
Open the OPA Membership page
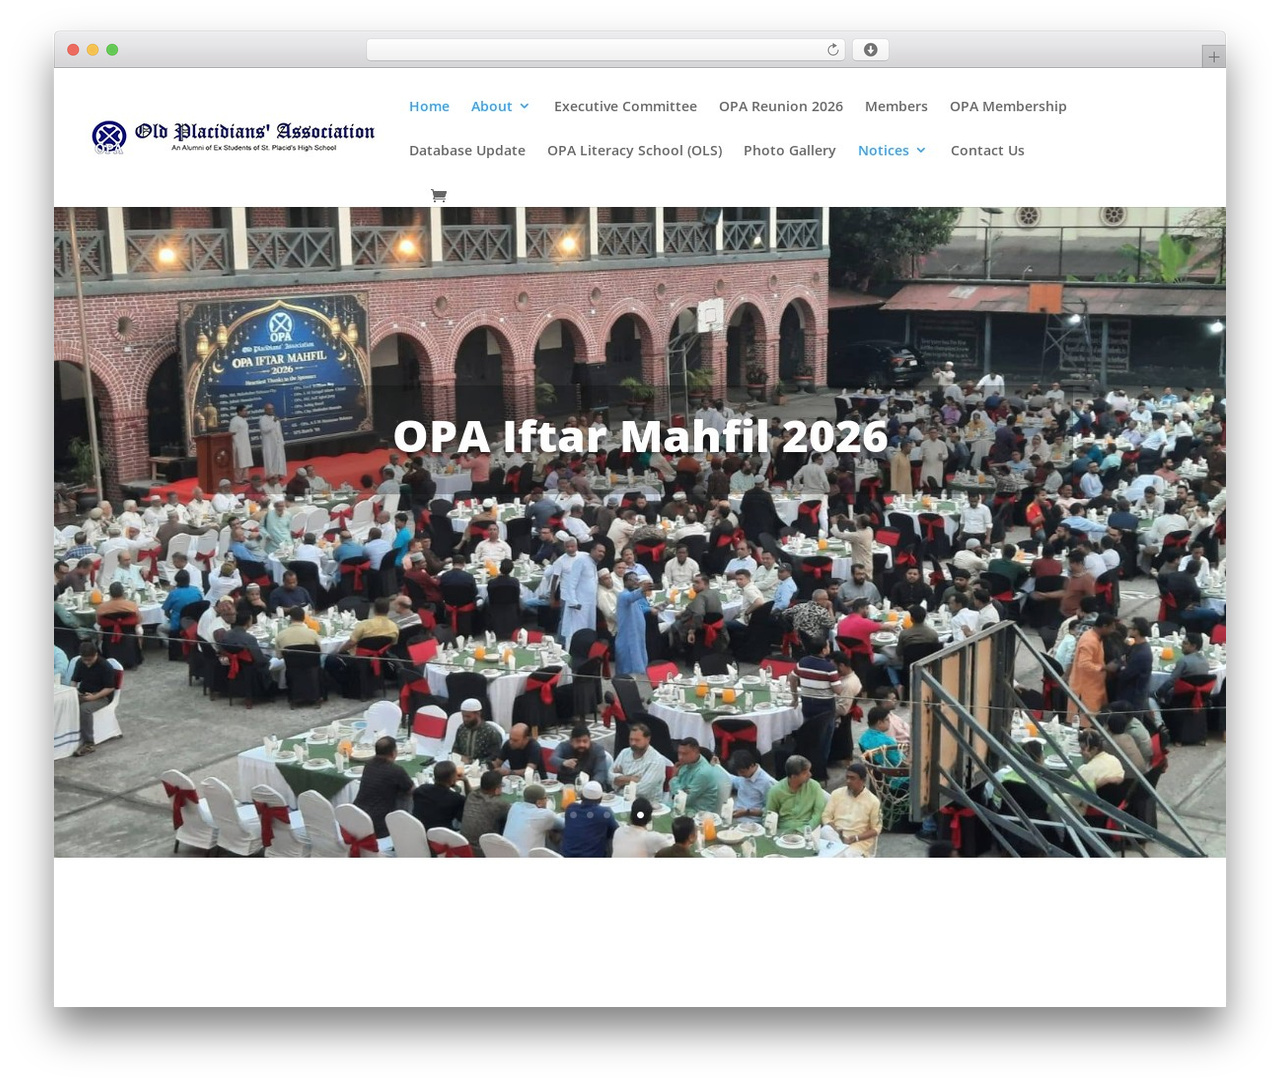tap(1008, 106)
